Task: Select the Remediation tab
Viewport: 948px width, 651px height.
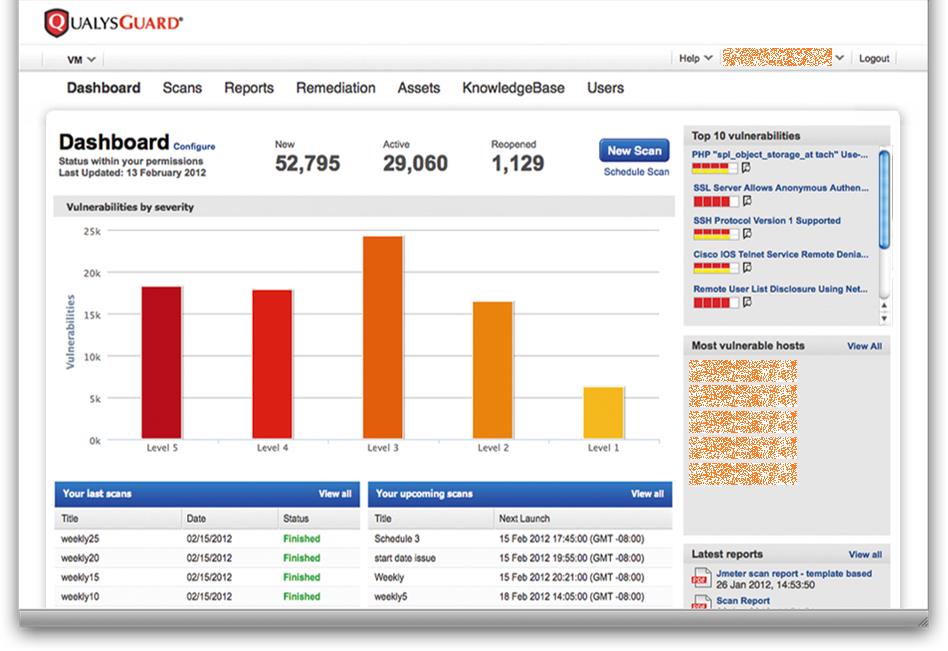Action: 336,88
